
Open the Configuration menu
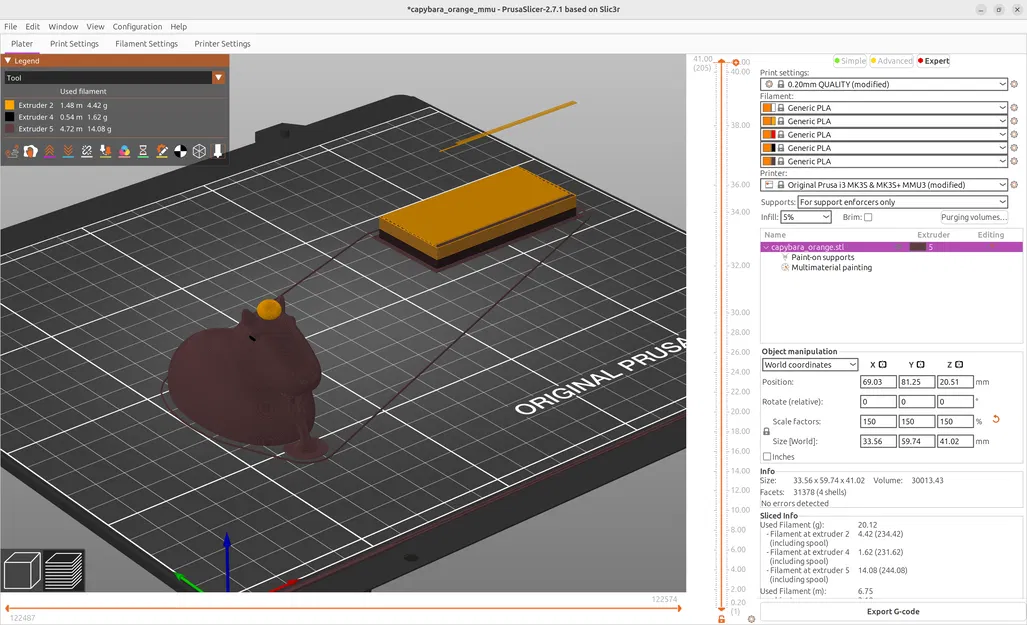137,27
